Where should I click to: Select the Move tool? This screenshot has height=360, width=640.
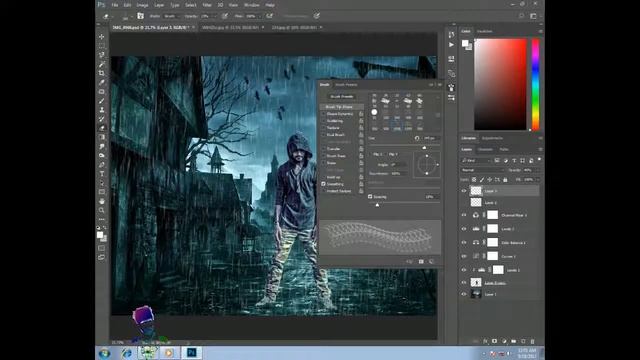pos(102,37)
